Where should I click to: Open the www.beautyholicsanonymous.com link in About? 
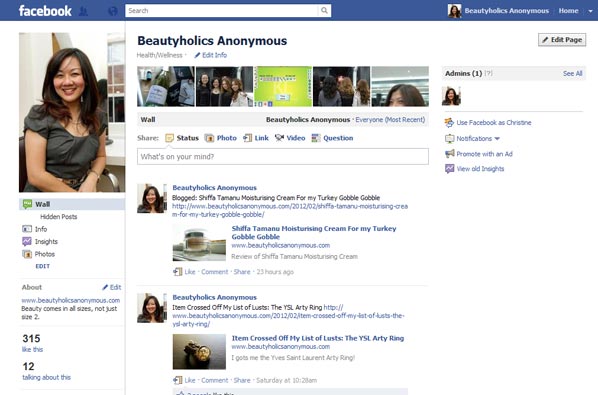[71, 300]
